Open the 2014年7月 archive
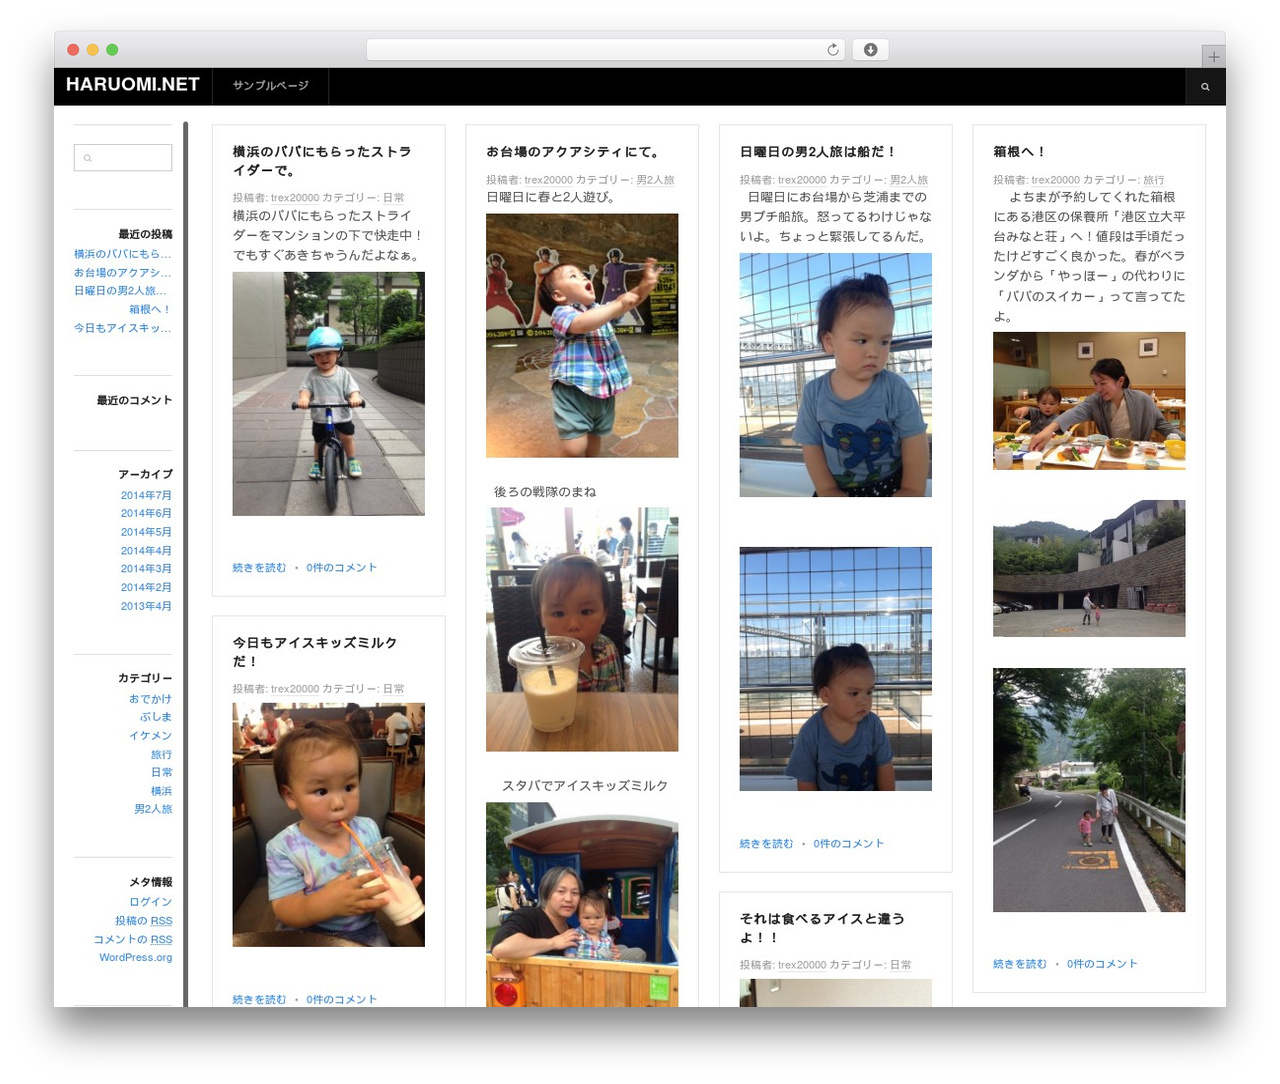The width and height of the screenshot is (1280, 1084). (x=146, y=495)
